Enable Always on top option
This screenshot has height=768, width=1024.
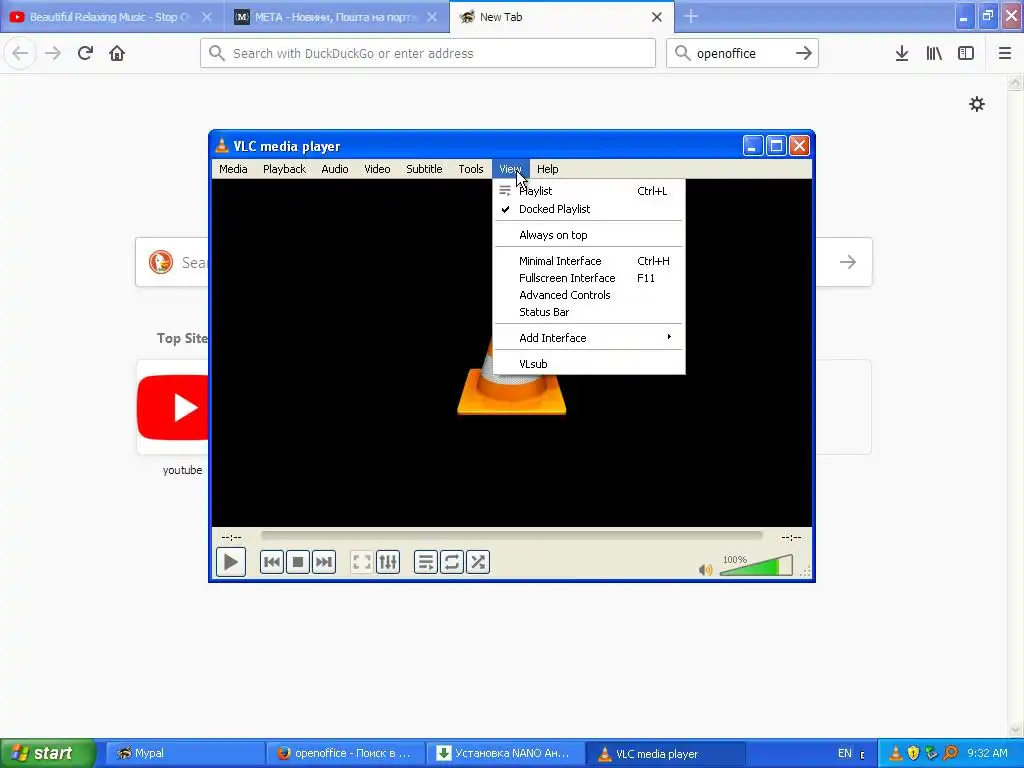click(x=589, y=235)
